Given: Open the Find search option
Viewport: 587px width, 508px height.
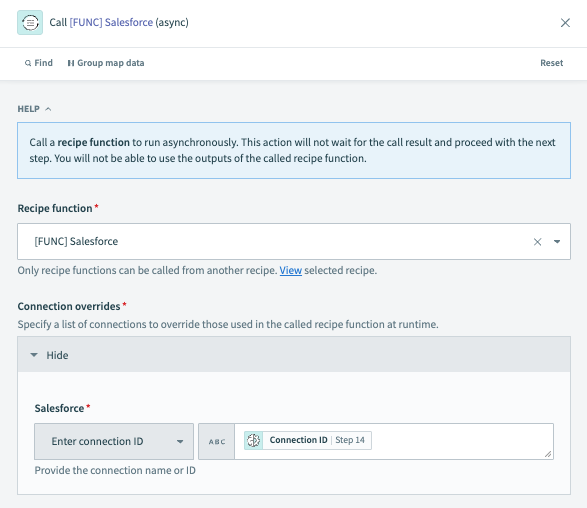Looking at the screenshot, I should [x=39, y=63].
